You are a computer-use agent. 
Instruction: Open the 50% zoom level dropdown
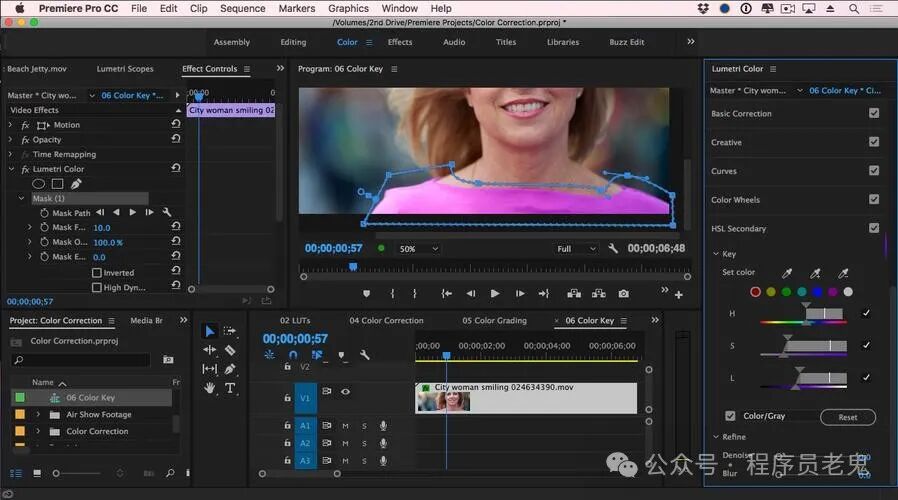(x=419, y=249)
